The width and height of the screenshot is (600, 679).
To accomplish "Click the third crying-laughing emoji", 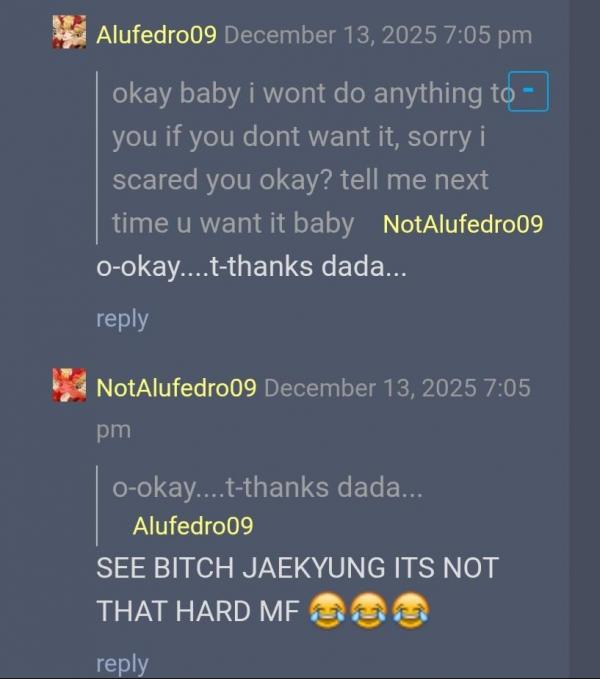I will tap(410, 610).
